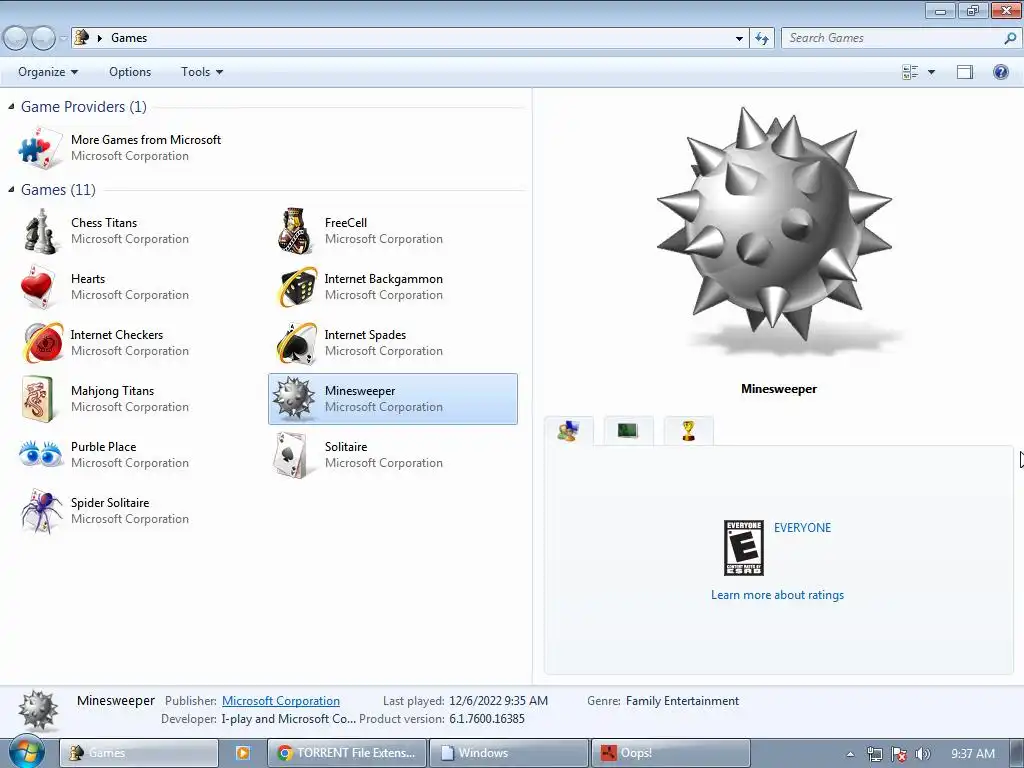Show hidden tray icons arrow
Image resolution: width=1024 pixels, height=768 pixels.
[x=850, y=754]
